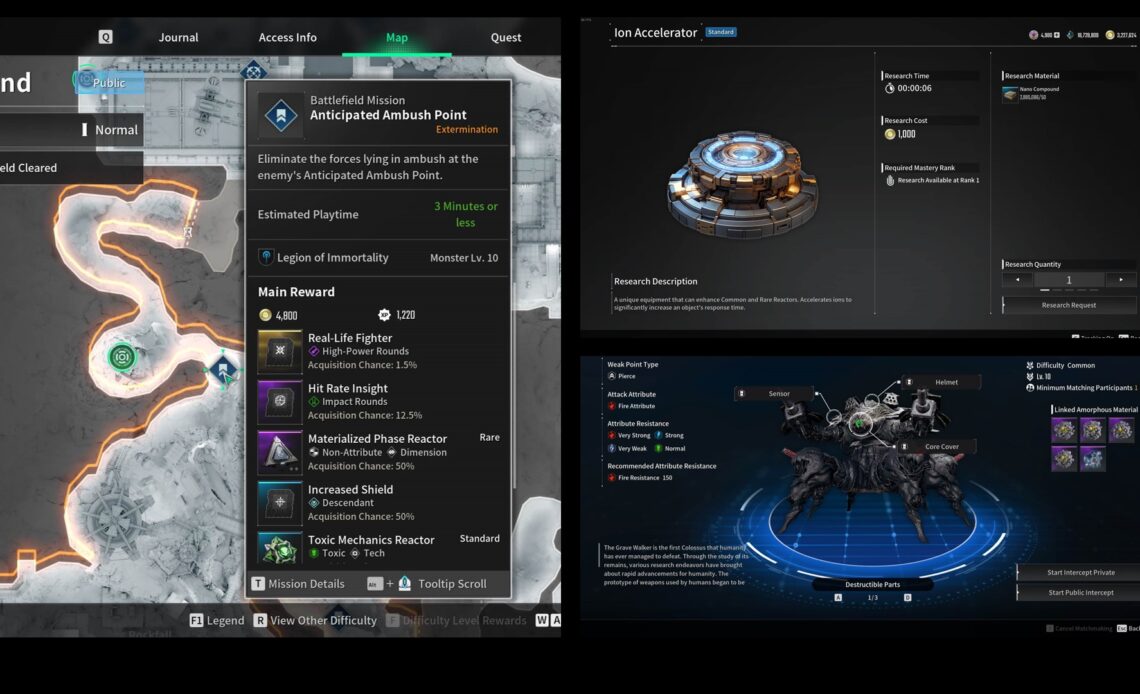This screenshot has width=1140, height=694.
Task: Select the Materialized Phase Reactor reward icon
Action: (280, 452)
